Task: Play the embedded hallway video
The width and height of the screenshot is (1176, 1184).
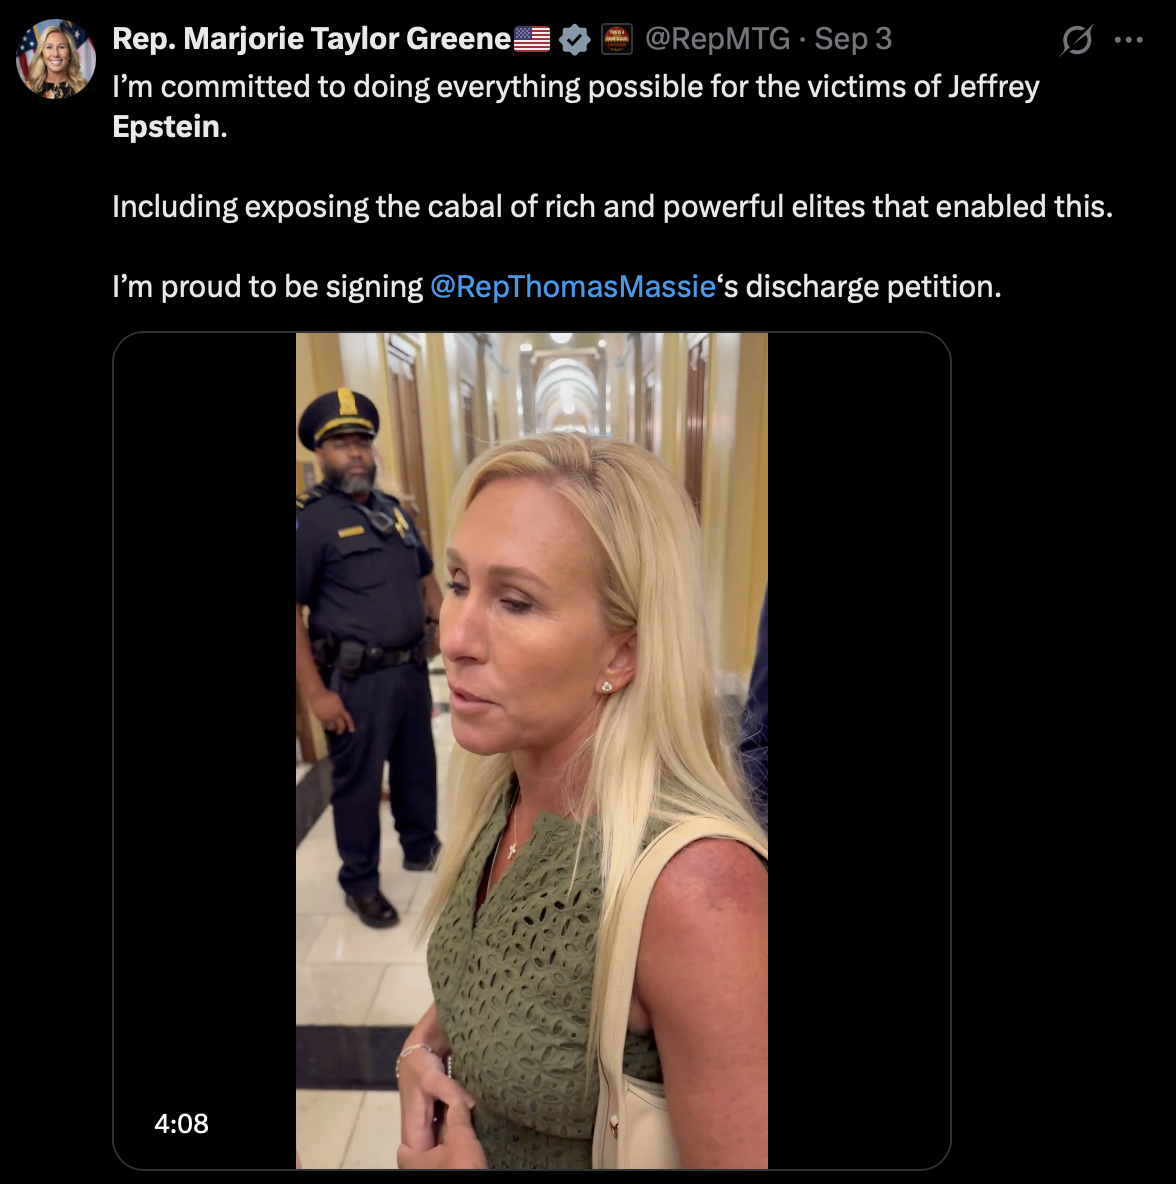Action: point(531,750)
